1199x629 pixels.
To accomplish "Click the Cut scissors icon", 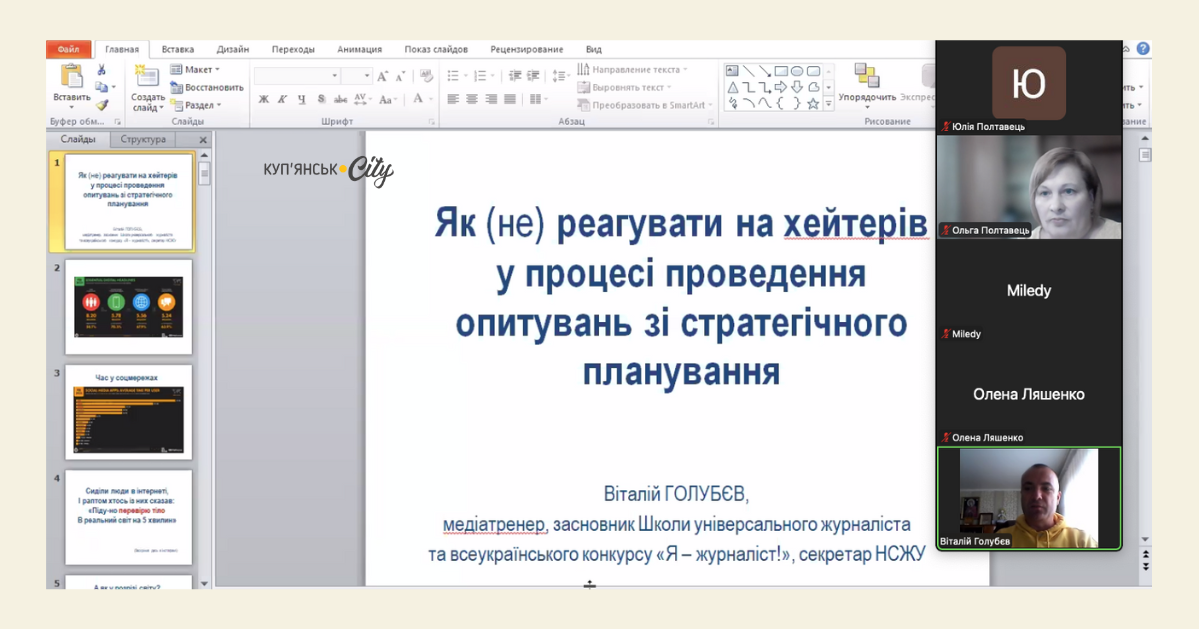I will 101,70.
